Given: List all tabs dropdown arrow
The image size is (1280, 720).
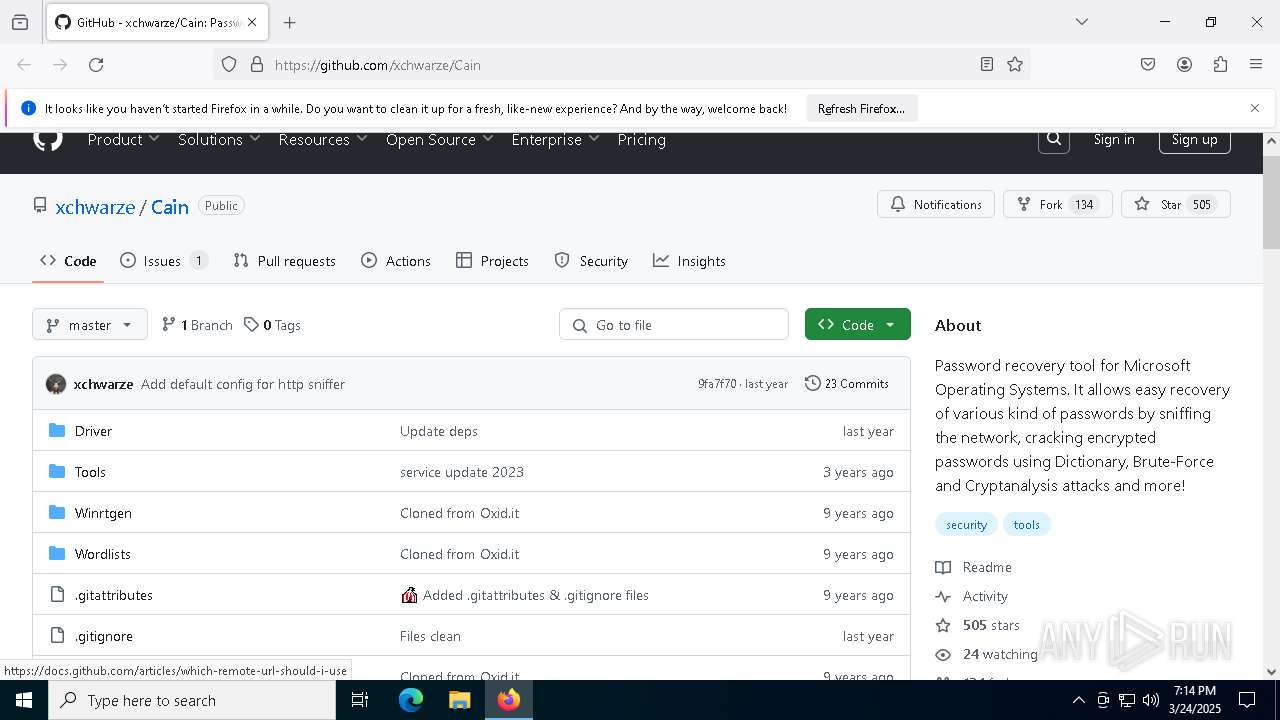Looking at the screenshot, I should point(1081,22).
